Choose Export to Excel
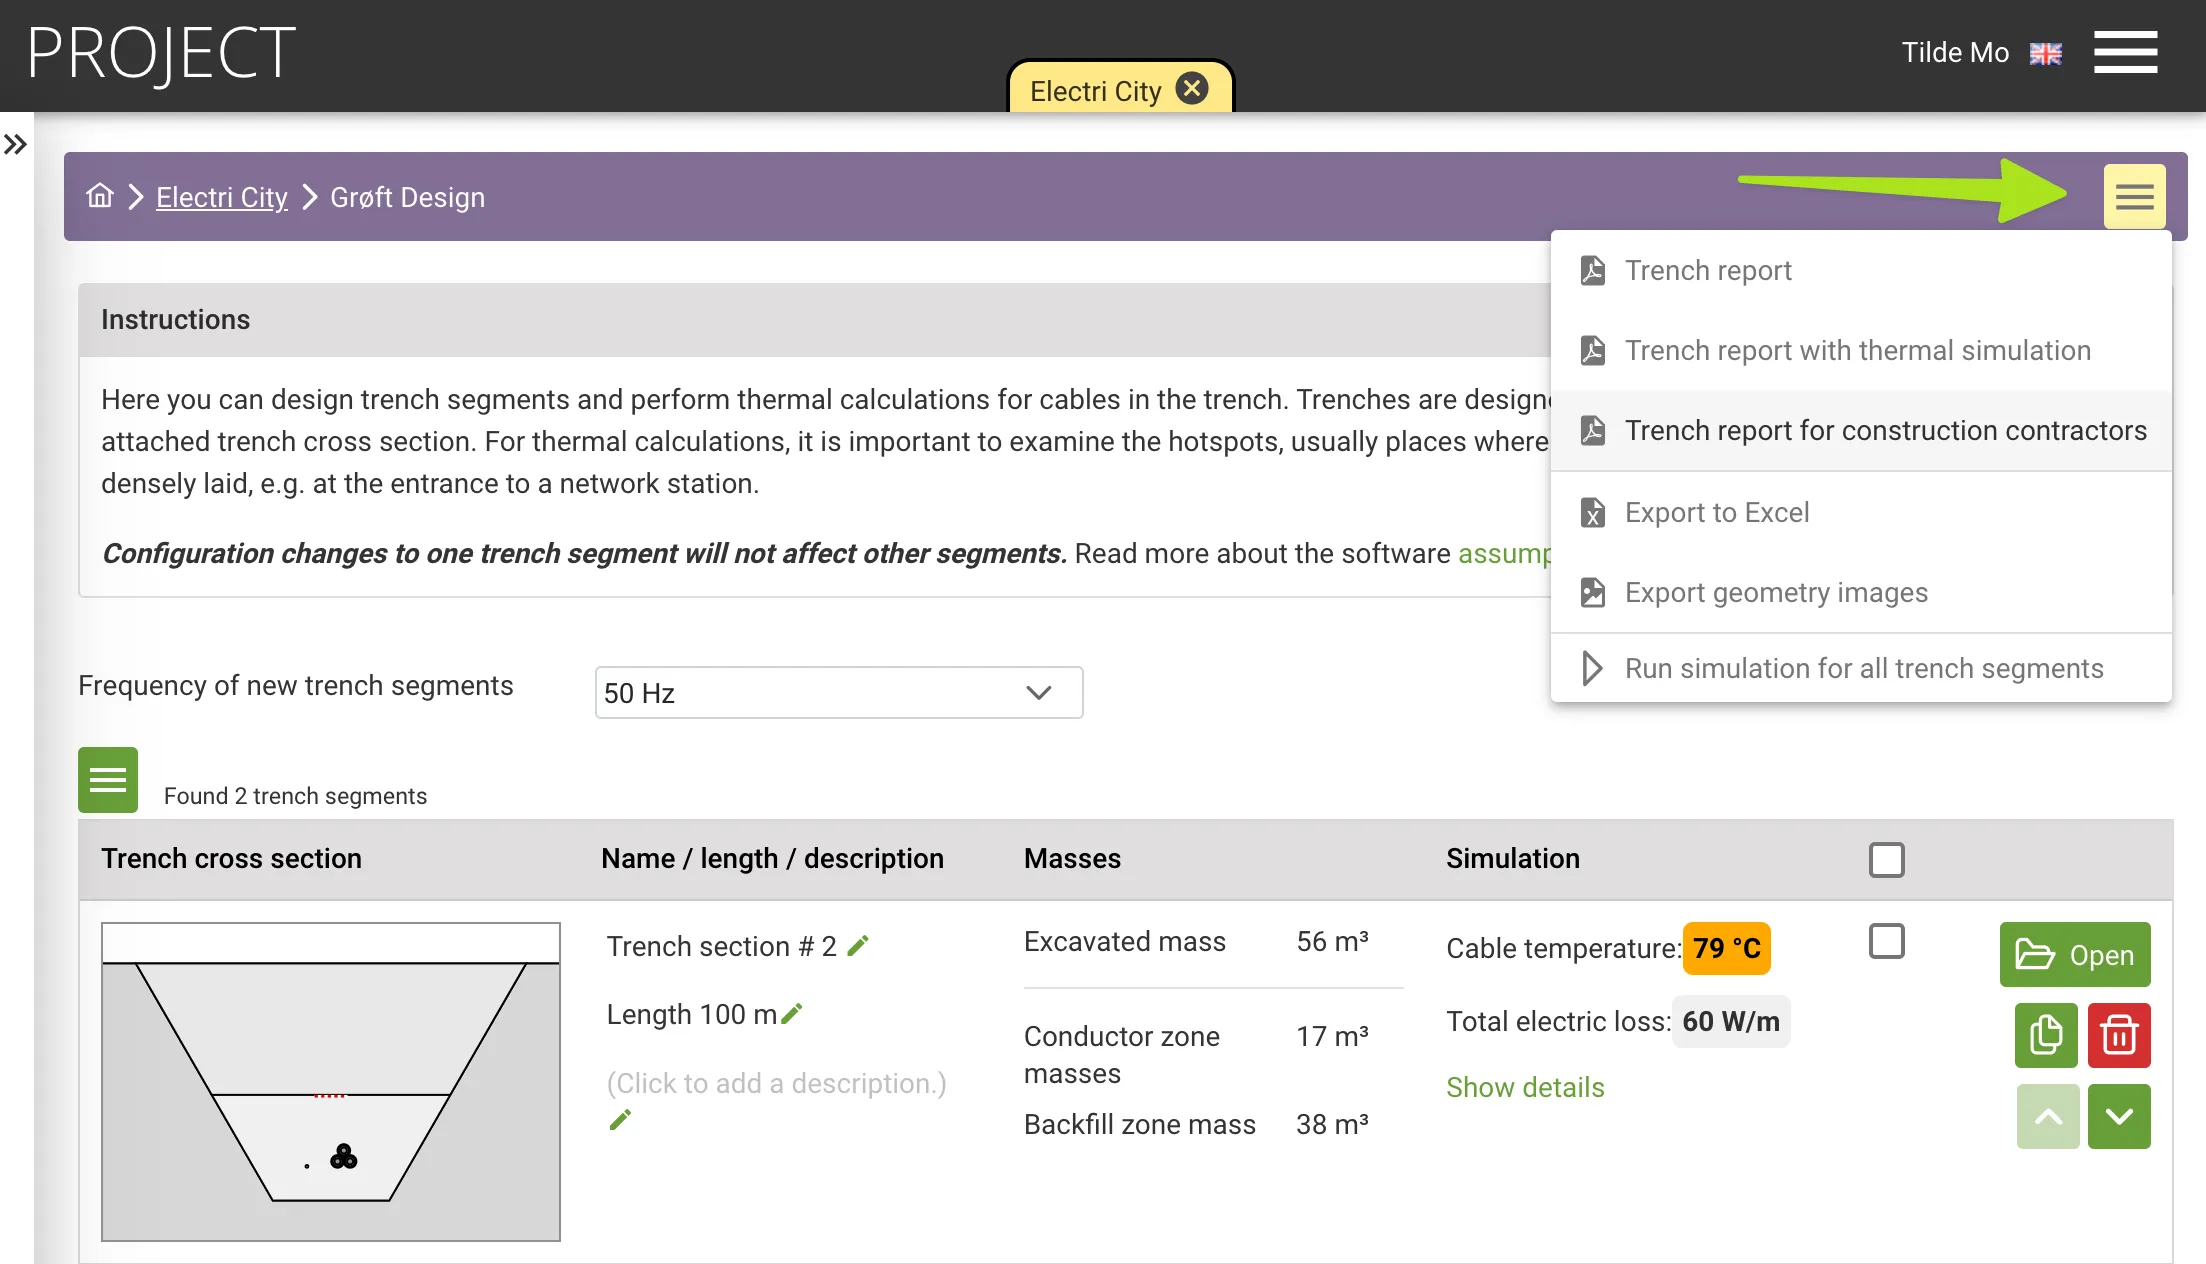The image size is (2206, 1264). [1716, 513]
